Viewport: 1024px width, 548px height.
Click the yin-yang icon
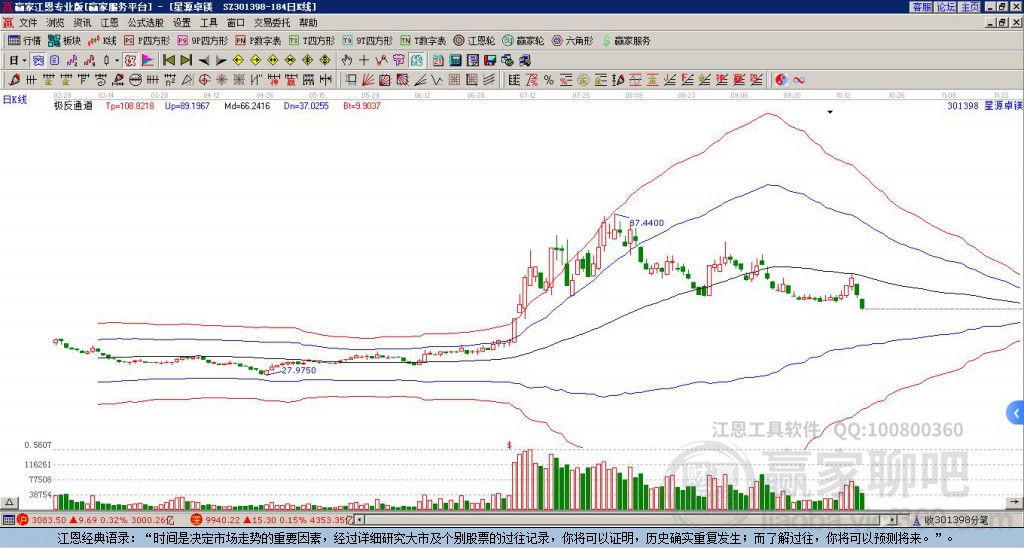[780, 80]
